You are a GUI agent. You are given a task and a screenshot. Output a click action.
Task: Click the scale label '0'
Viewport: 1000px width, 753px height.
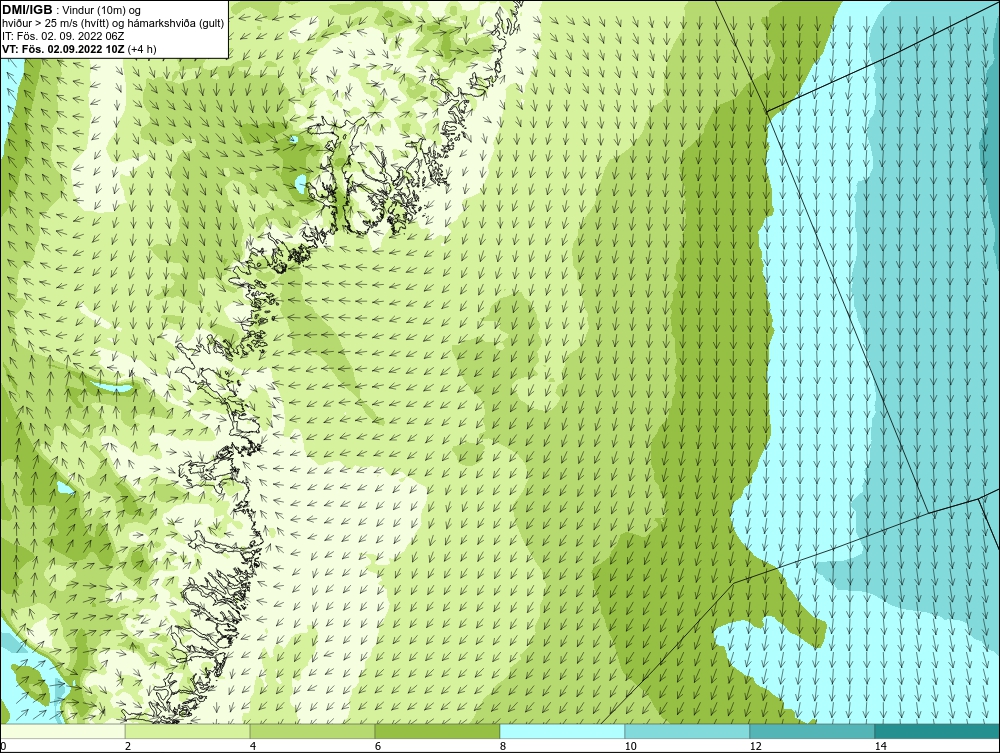coord(3,747)
